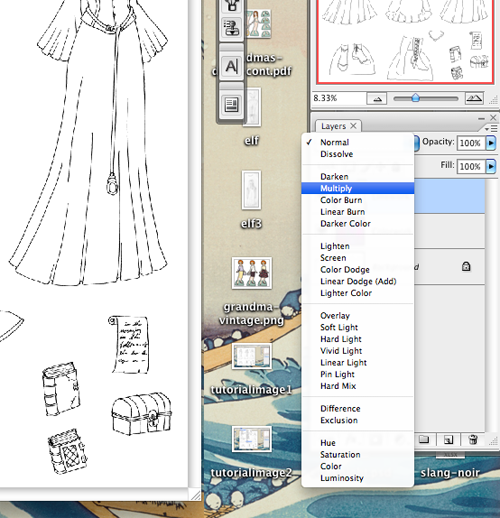This screenshot has height=518, width=500.
Task: Click the scroll drawing in document canvas
Action: [128, 345]
